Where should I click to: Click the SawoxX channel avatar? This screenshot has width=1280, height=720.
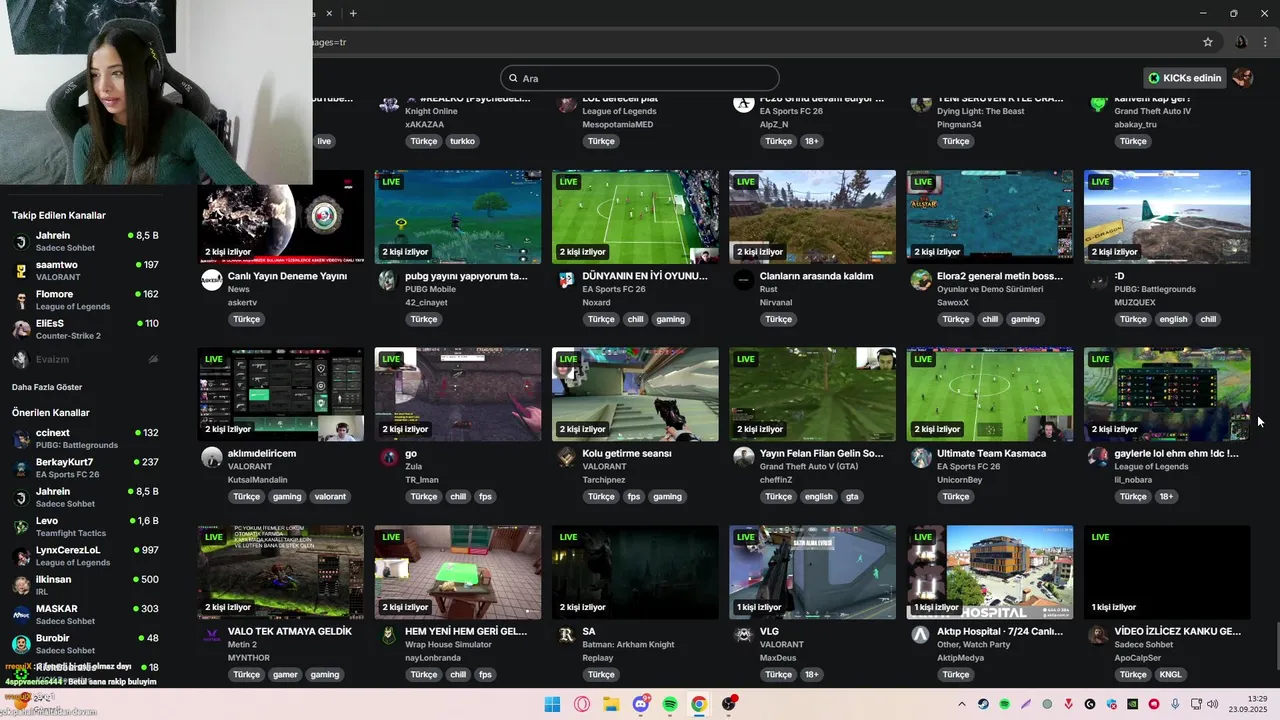click(x=921, y=280)
